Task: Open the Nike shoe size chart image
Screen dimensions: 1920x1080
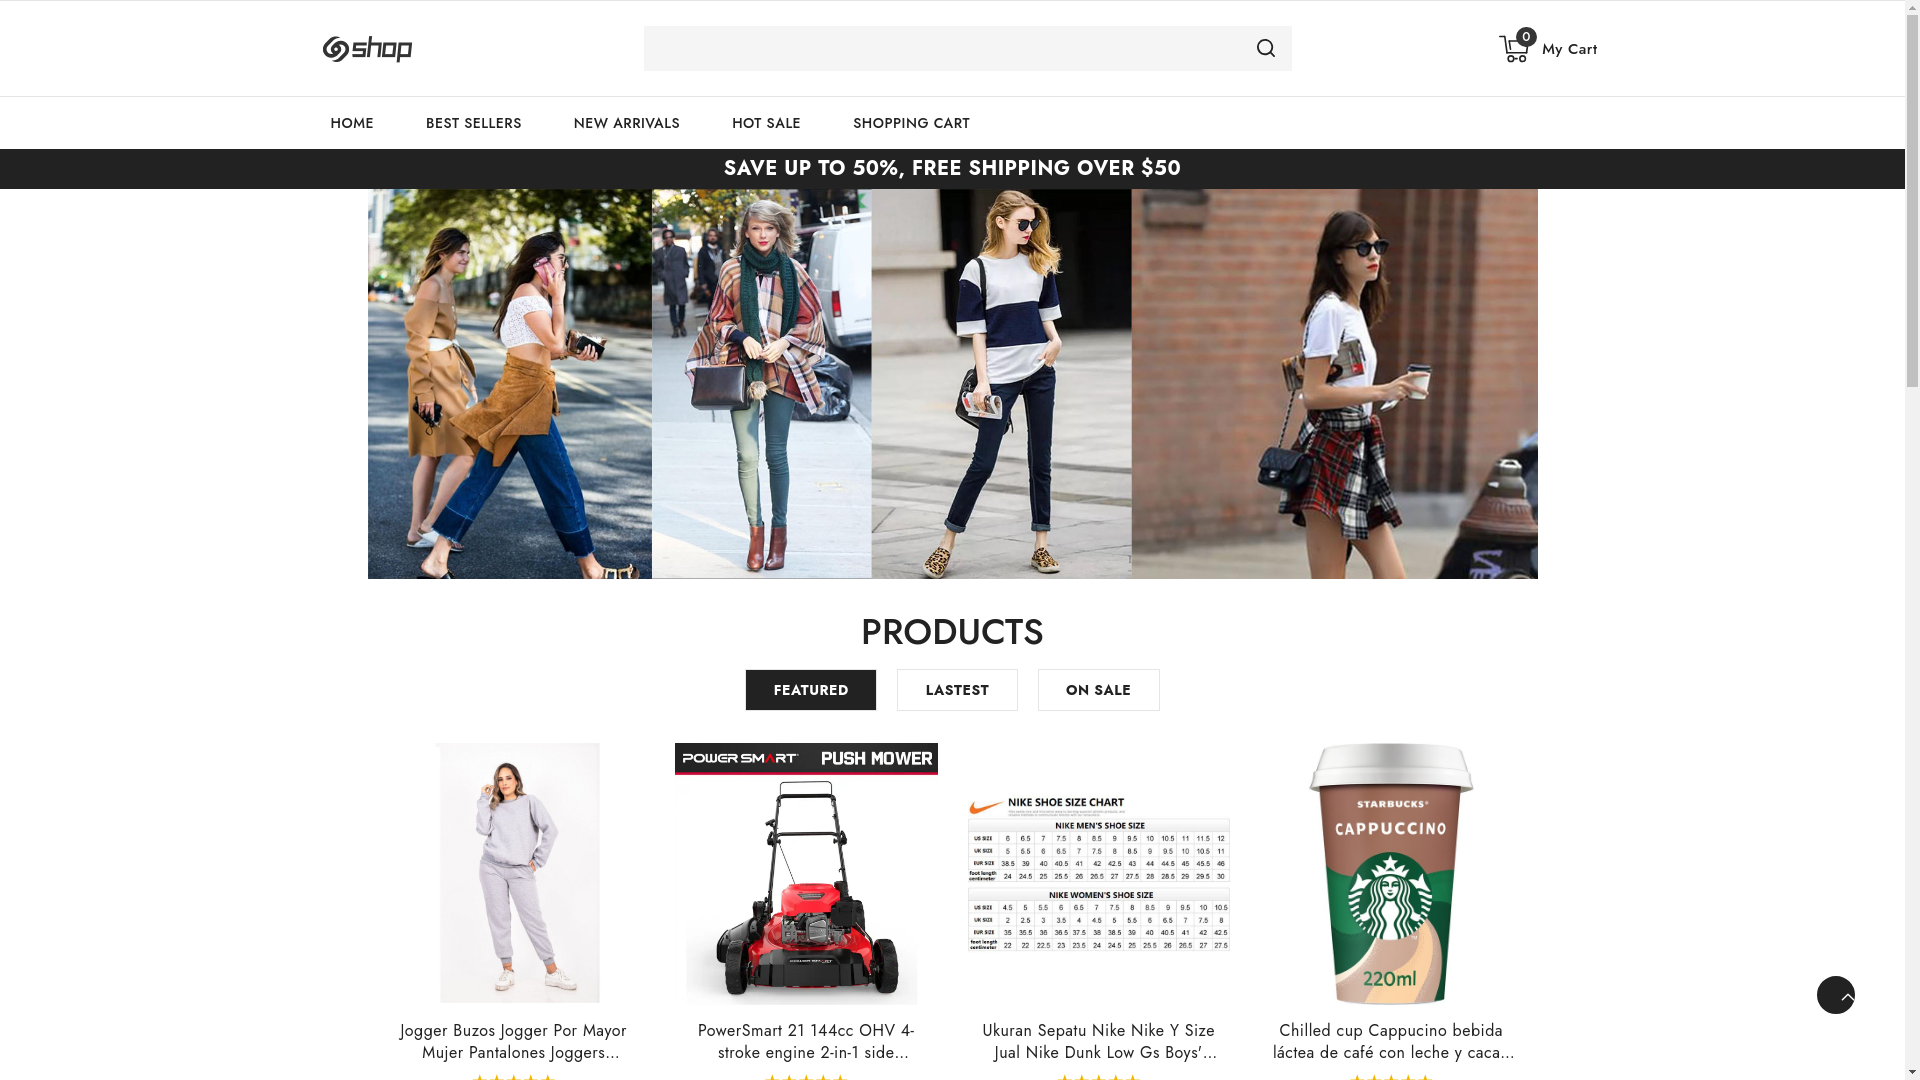Action: coord(1099,873)
